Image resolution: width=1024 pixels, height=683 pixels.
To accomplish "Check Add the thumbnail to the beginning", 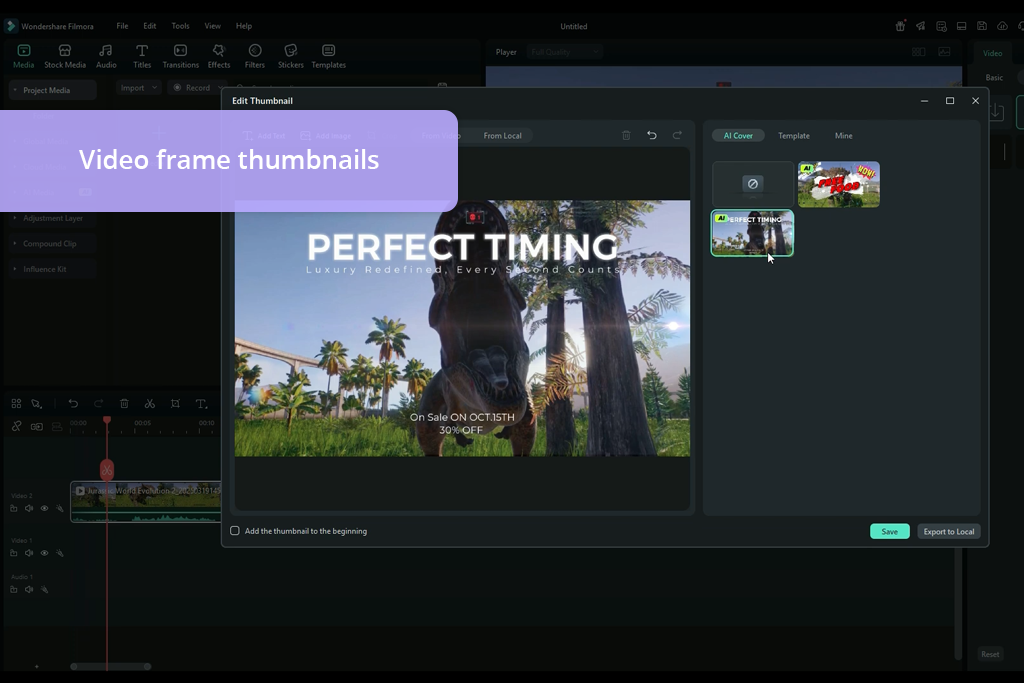I will (x=235, y=531).
